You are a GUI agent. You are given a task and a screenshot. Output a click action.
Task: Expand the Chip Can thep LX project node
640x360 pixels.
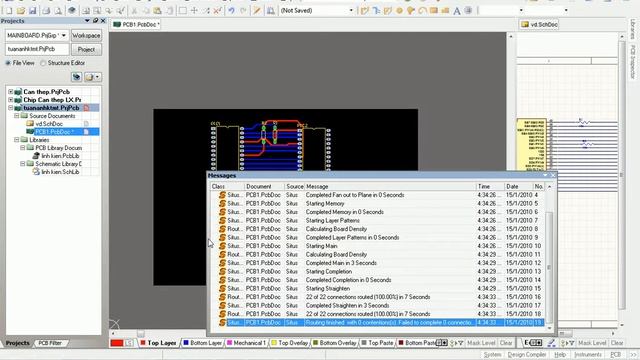click(10, 100)
